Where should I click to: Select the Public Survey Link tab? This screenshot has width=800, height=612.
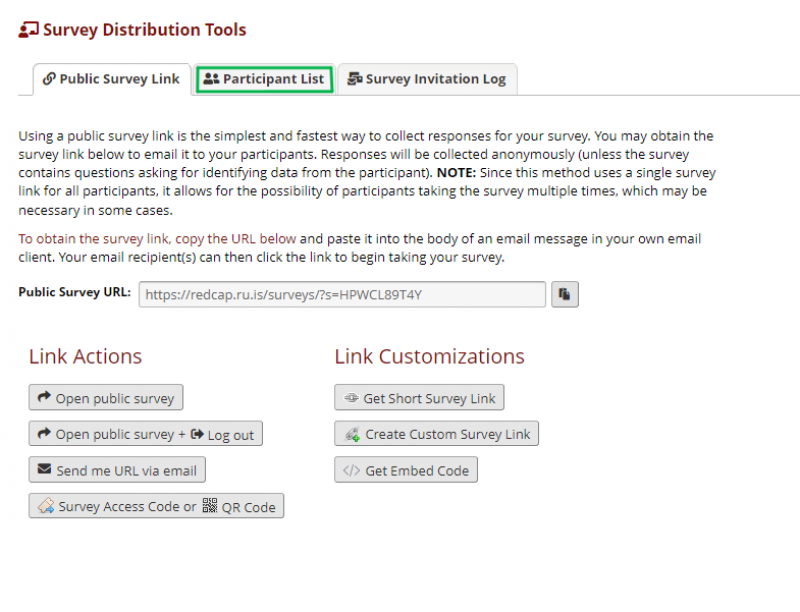point(112,80)
